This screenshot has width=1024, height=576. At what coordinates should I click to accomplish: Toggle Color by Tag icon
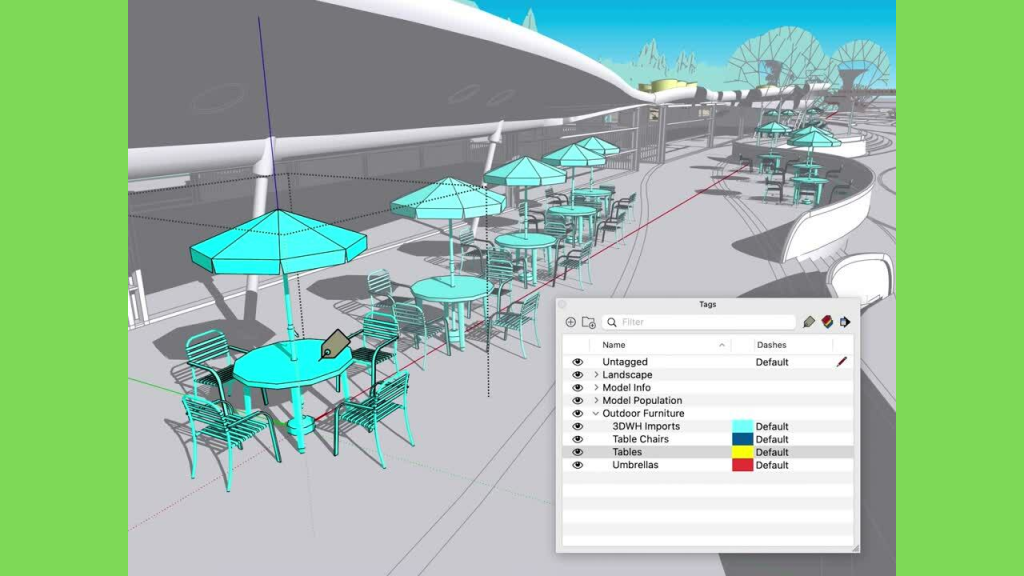[x=827, y=322]
